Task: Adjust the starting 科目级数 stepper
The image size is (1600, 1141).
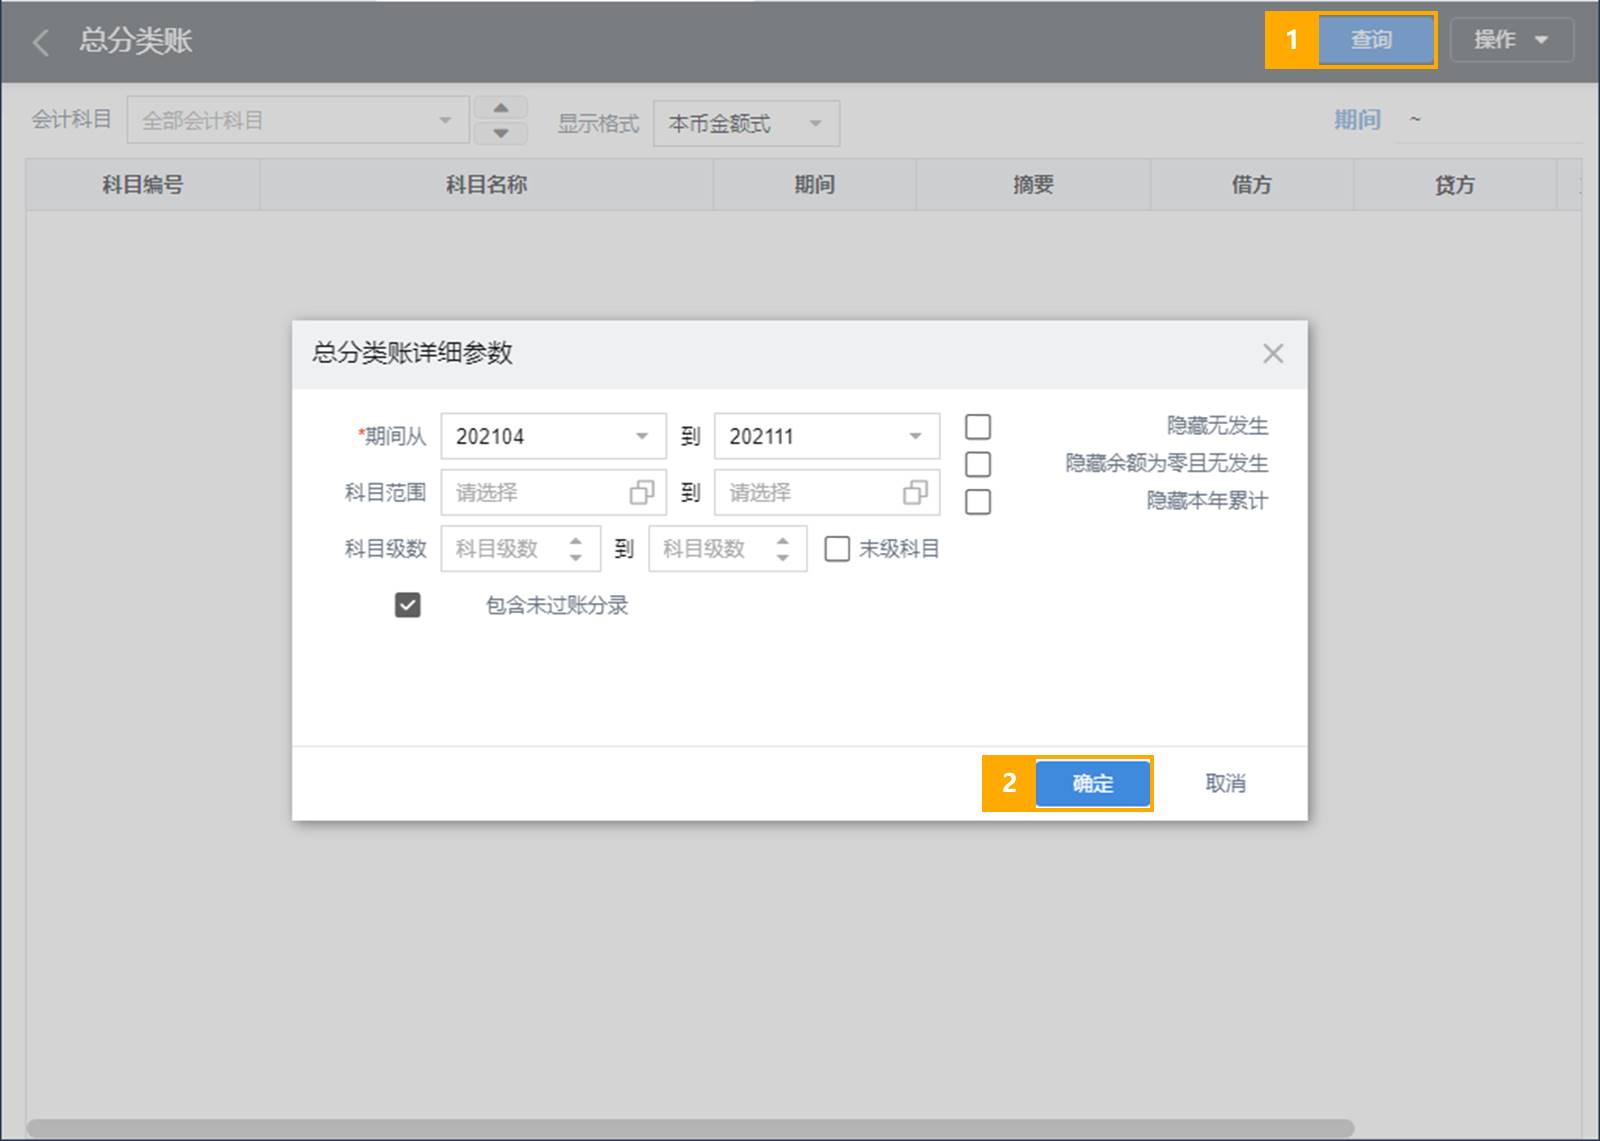Action: coord(575,548)
